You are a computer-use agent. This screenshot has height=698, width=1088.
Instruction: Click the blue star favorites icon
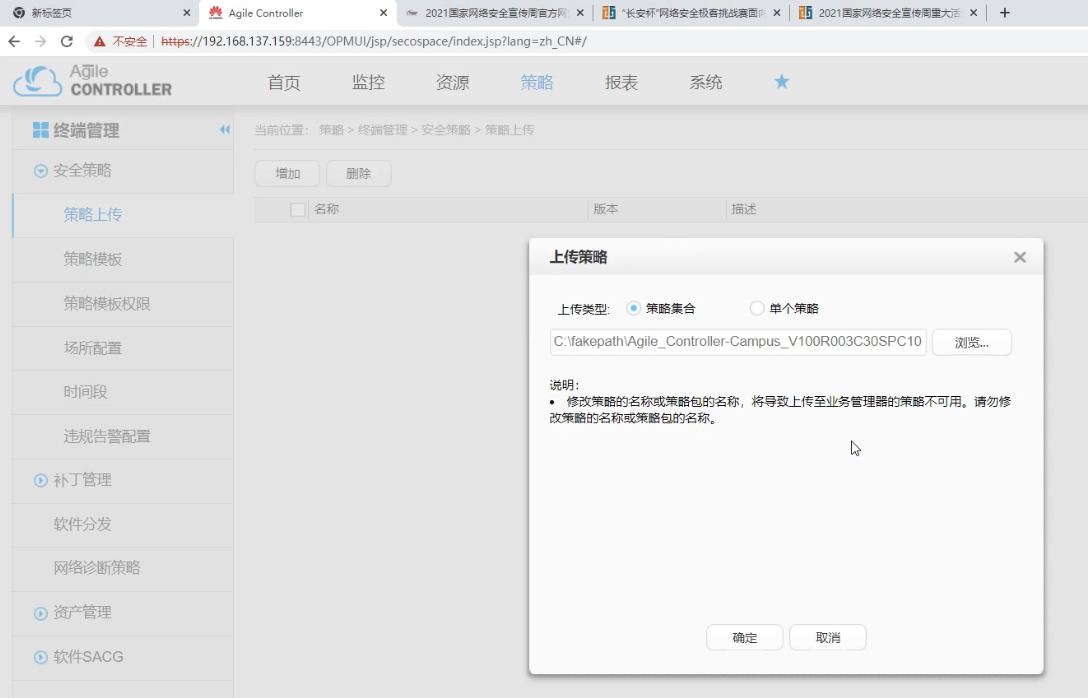point(781,82)
